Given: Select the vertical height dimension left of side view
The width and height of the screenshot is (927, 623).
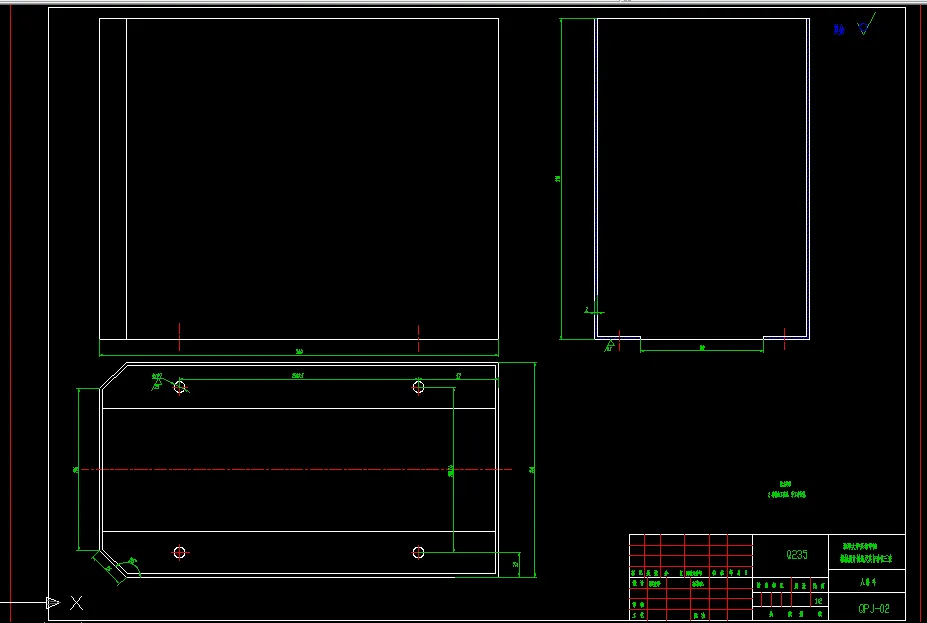Looking at the screenshot, I should (559, 179).
